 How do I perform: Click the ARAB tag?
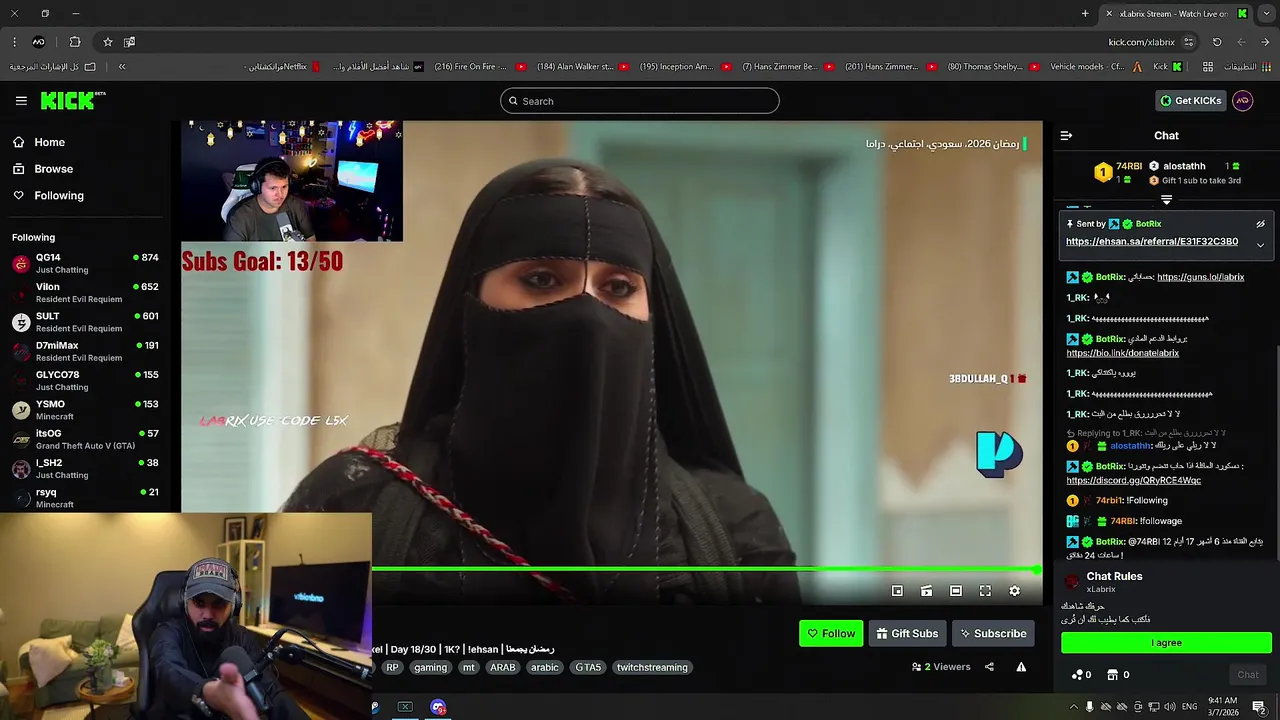(x=503, y=667)
